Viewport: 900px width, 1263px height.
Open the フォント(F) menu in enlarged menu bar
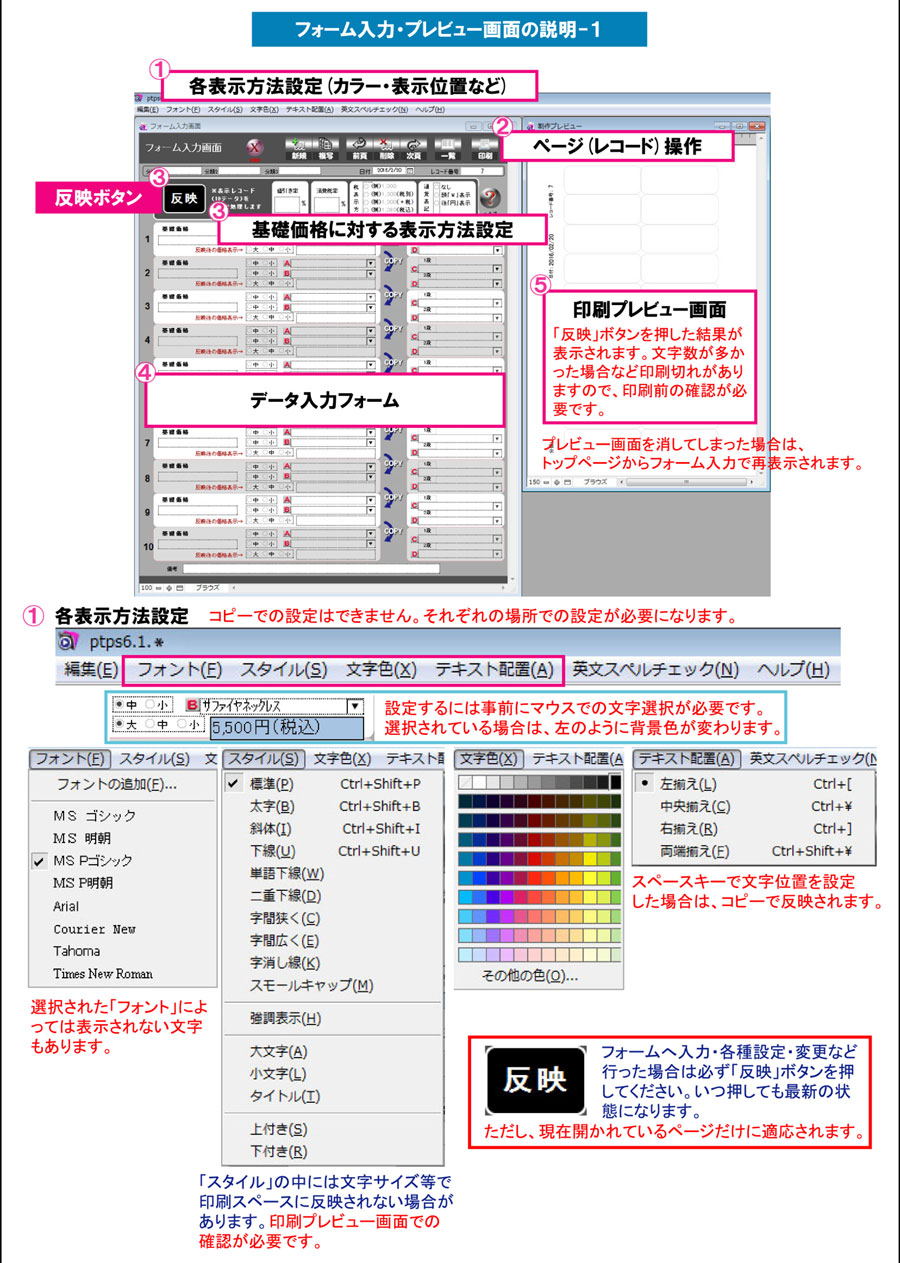pos(180,670)
